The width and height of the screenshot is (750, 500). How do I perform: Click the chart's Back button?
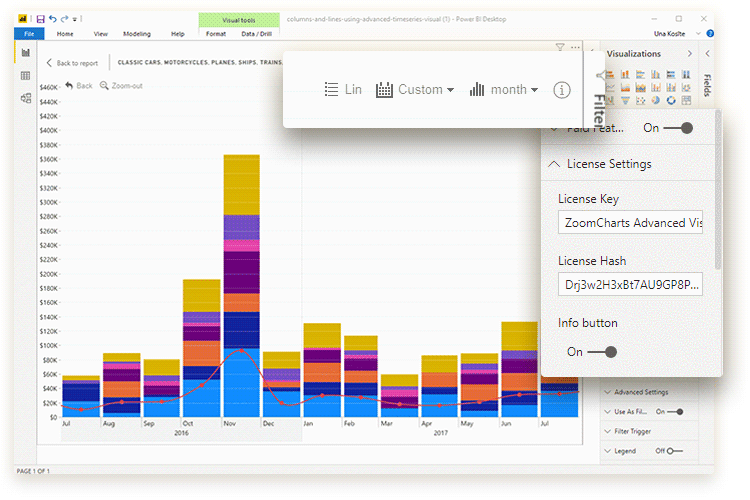79,86
